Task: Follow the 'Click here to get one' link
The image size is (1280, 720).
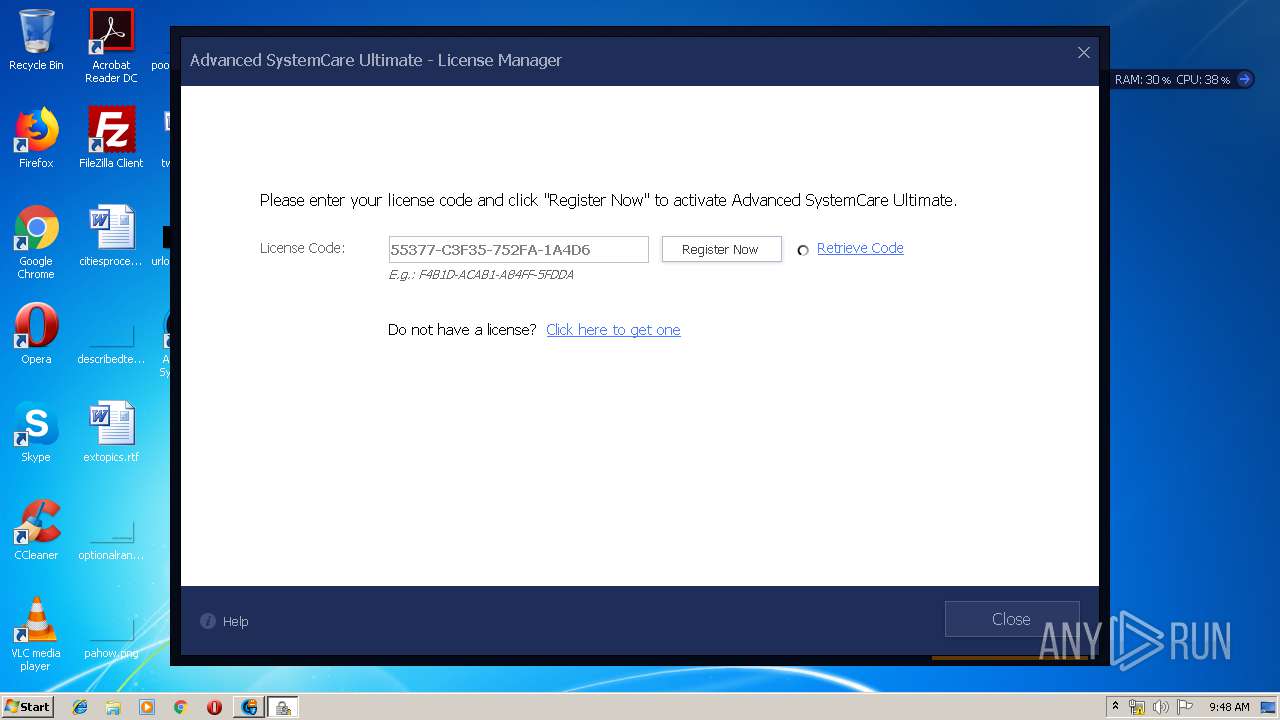Action: tap(613, 330)
